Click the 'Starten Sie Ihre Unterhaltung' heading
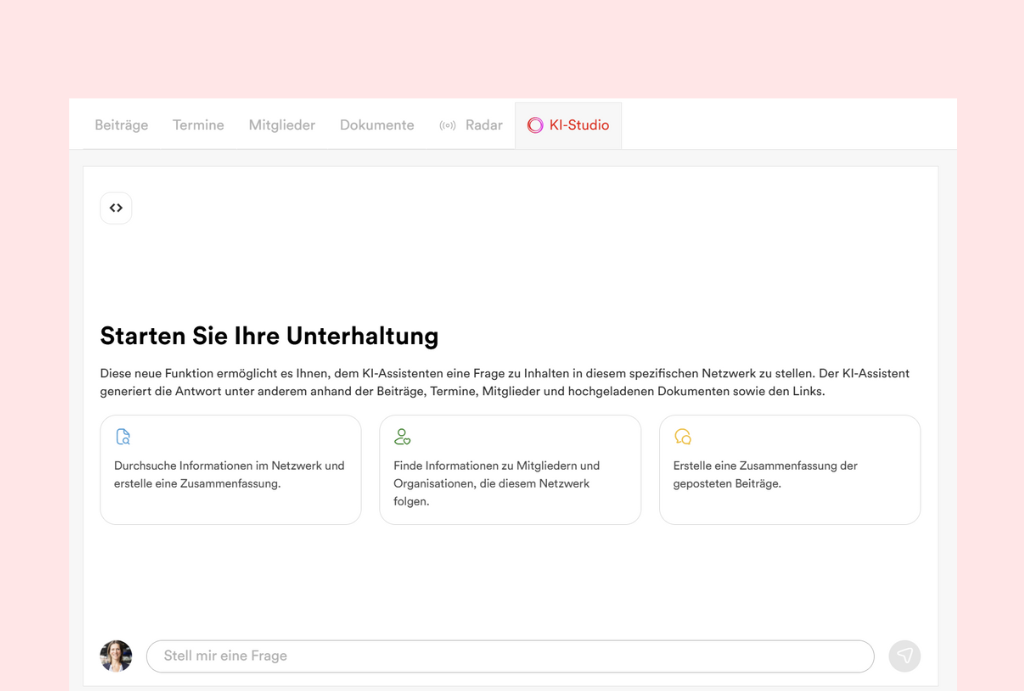The height and width of the screenshot is (691, 1024). (269, 335)
